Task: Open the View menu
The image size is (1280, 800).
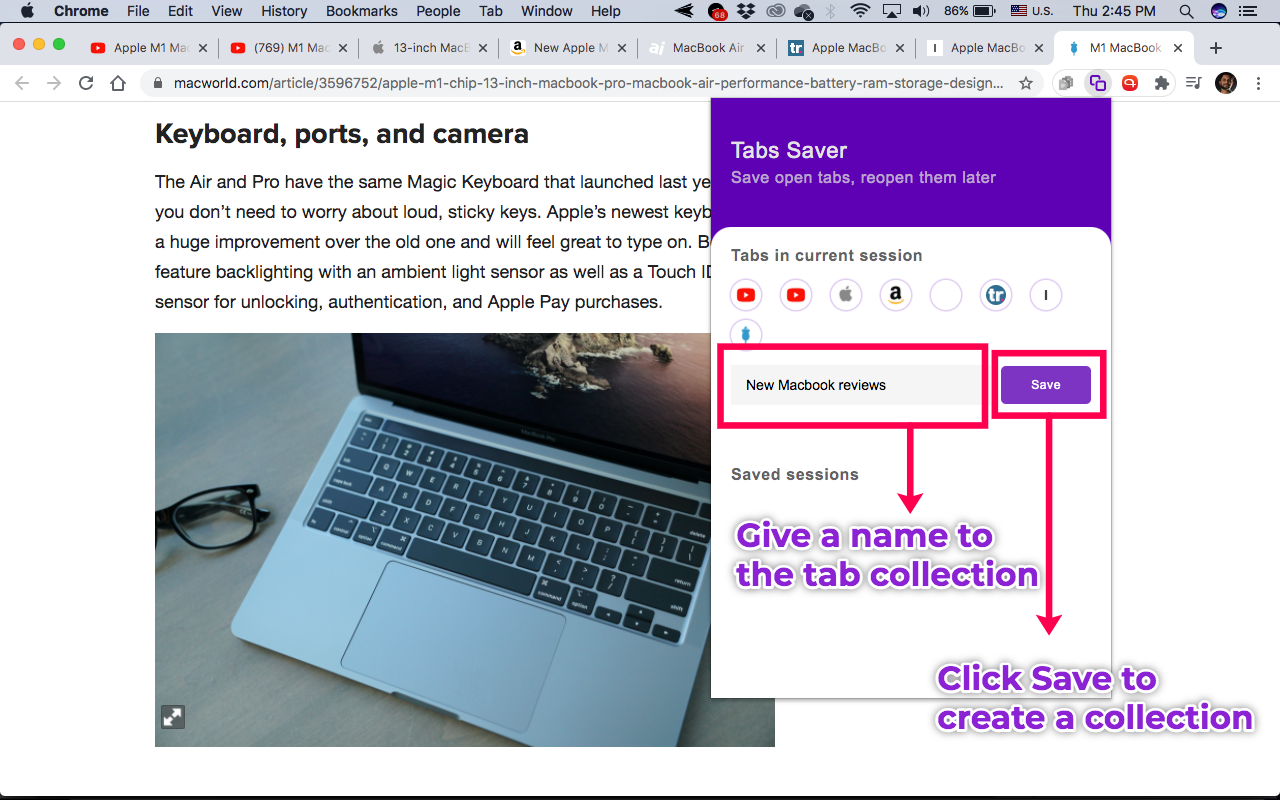Action: pos(227,11)
